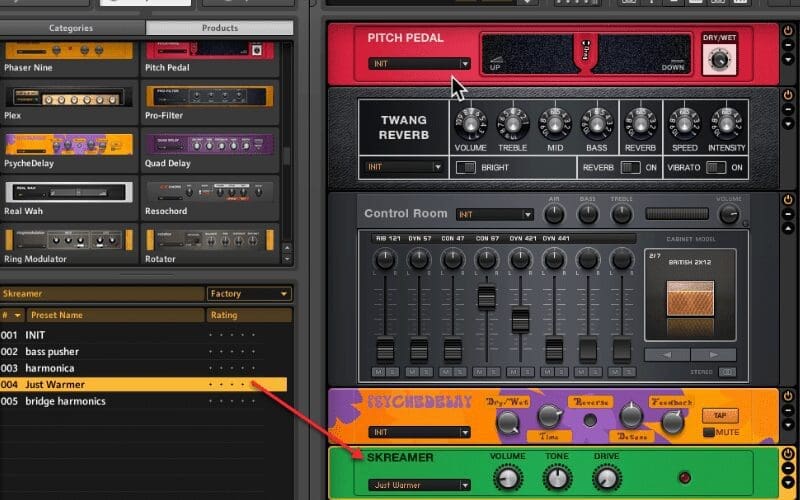
Task: Click the pan knob of the RIB 121 channel
Action: coord(385,259)
